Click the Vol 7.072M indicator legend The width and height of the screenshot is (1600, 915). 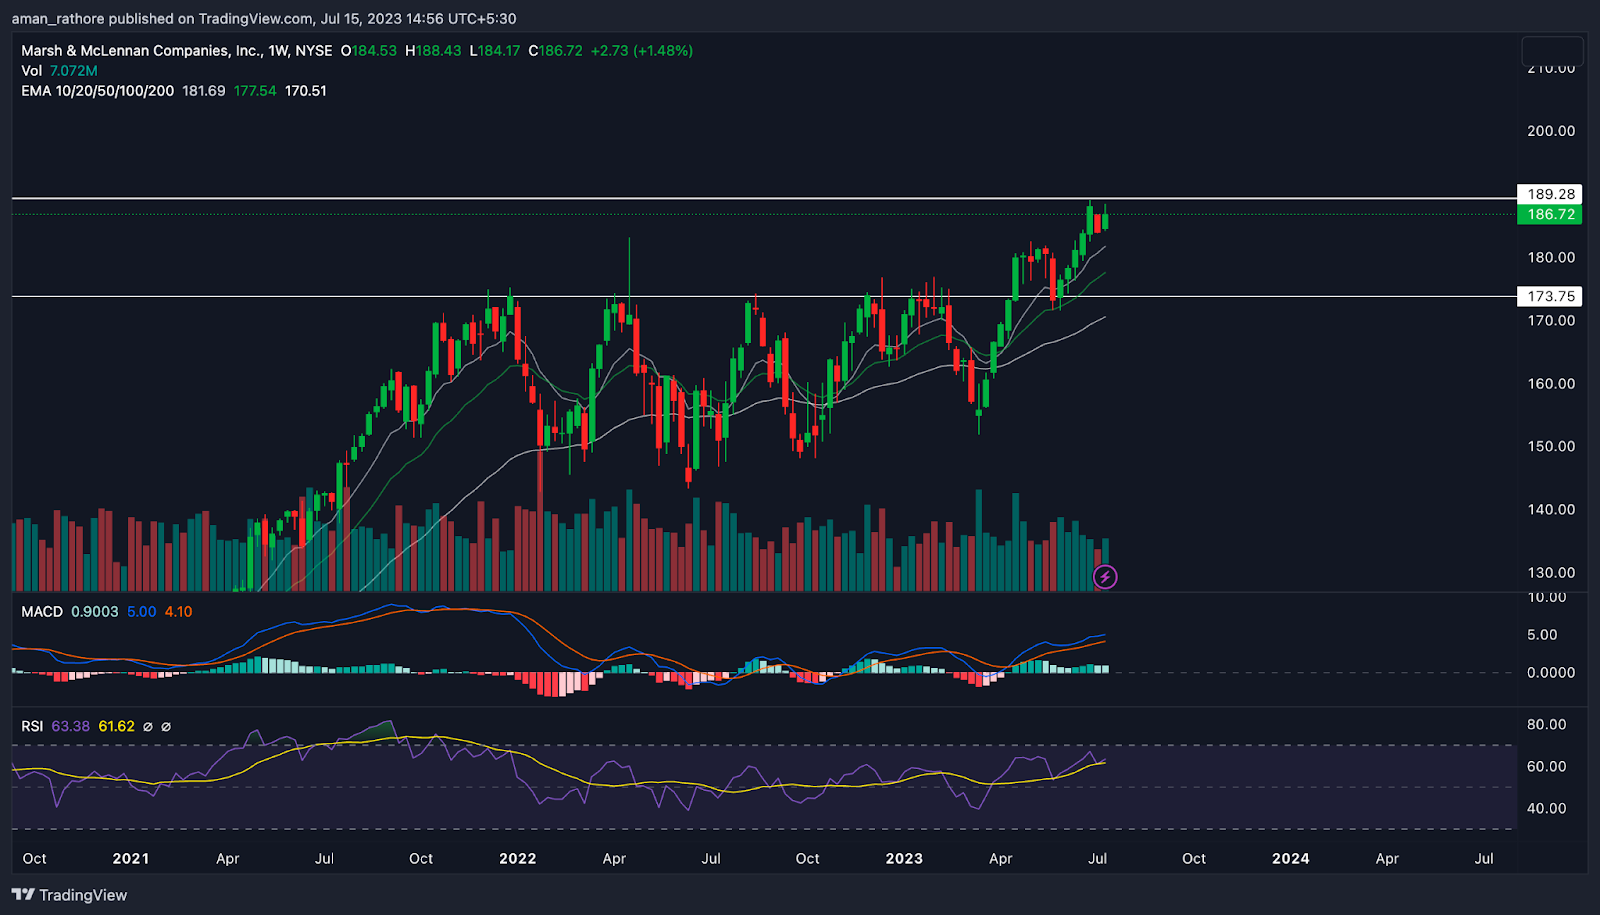tap(60, 70)
